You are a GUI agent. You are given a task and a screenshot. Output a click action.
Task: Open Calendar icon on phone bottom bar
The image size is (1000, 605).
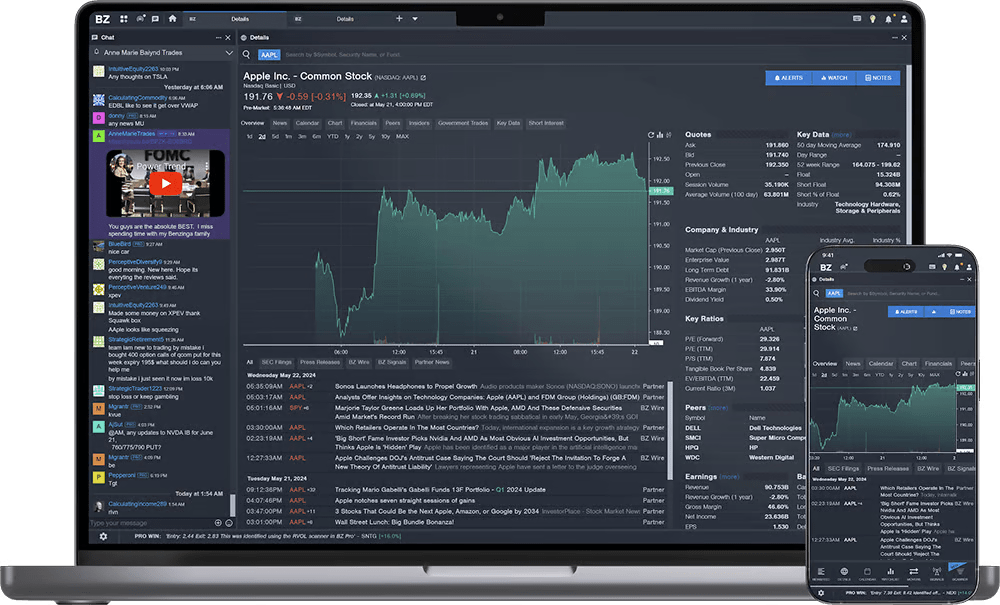pos(867,574)
